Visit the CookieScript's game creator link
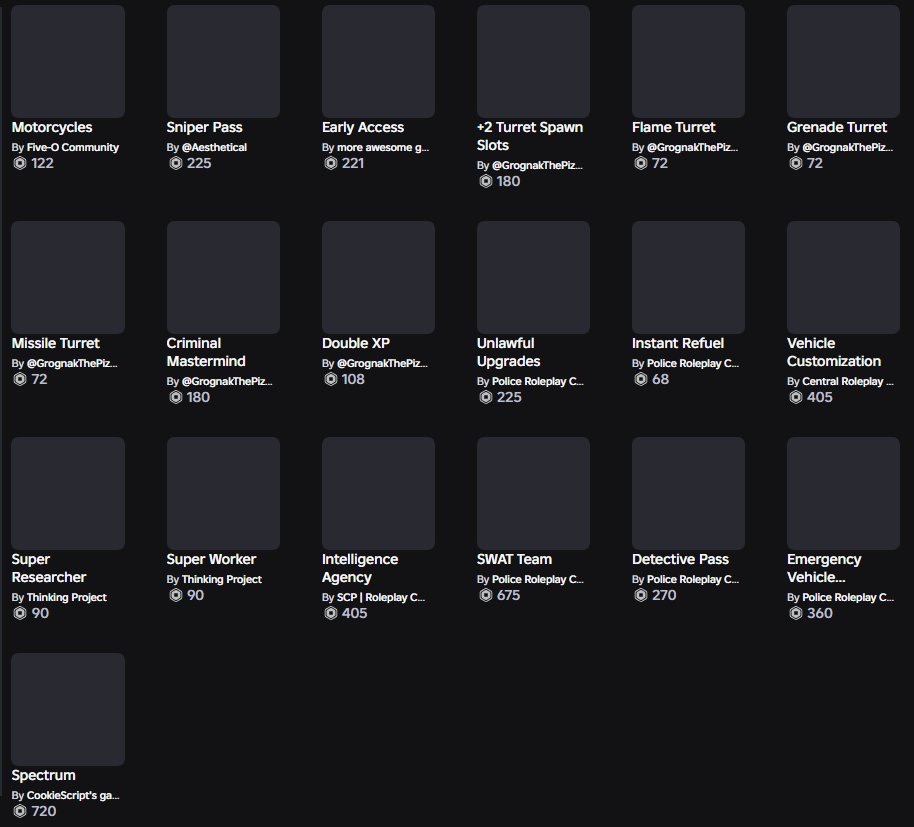The image size is (914, 827). [73, 795]
